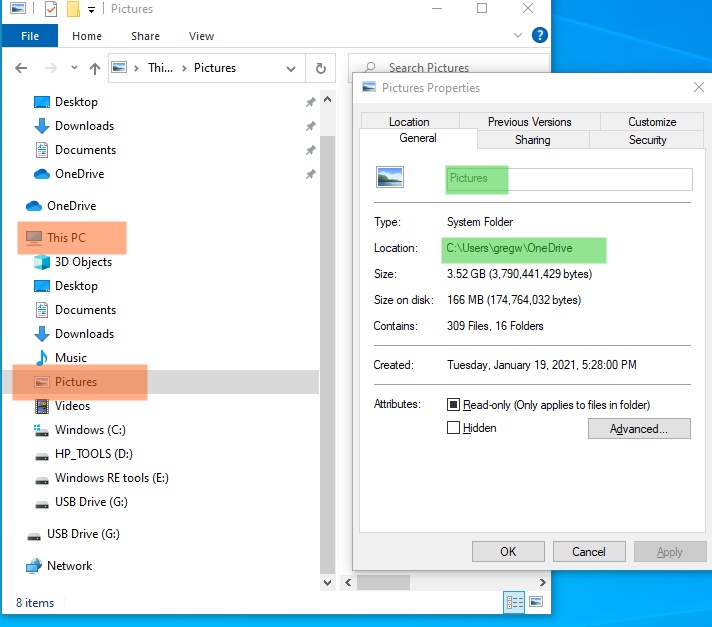Toggle Hidden attribute checkbox

pyautogui.click(x=453, y=428)
